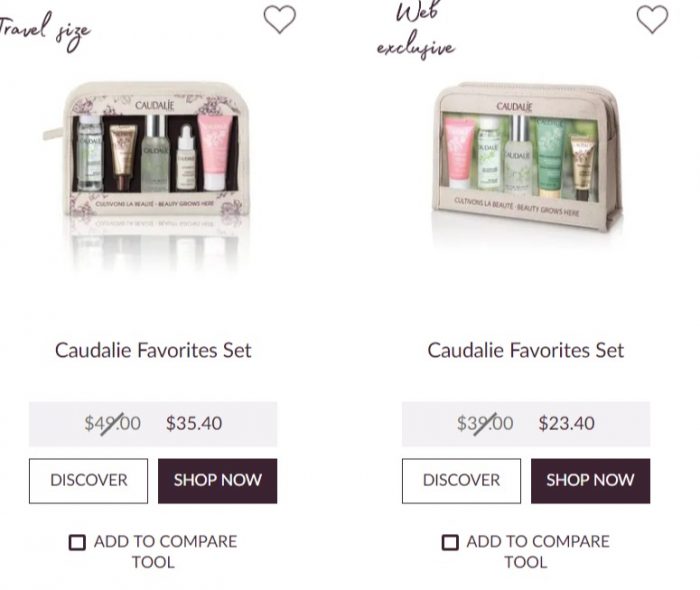This screenshot has width=700, height=590.
Task: Click Add to Compare Tool text under $23.40 set
Action: click(538, 552)
